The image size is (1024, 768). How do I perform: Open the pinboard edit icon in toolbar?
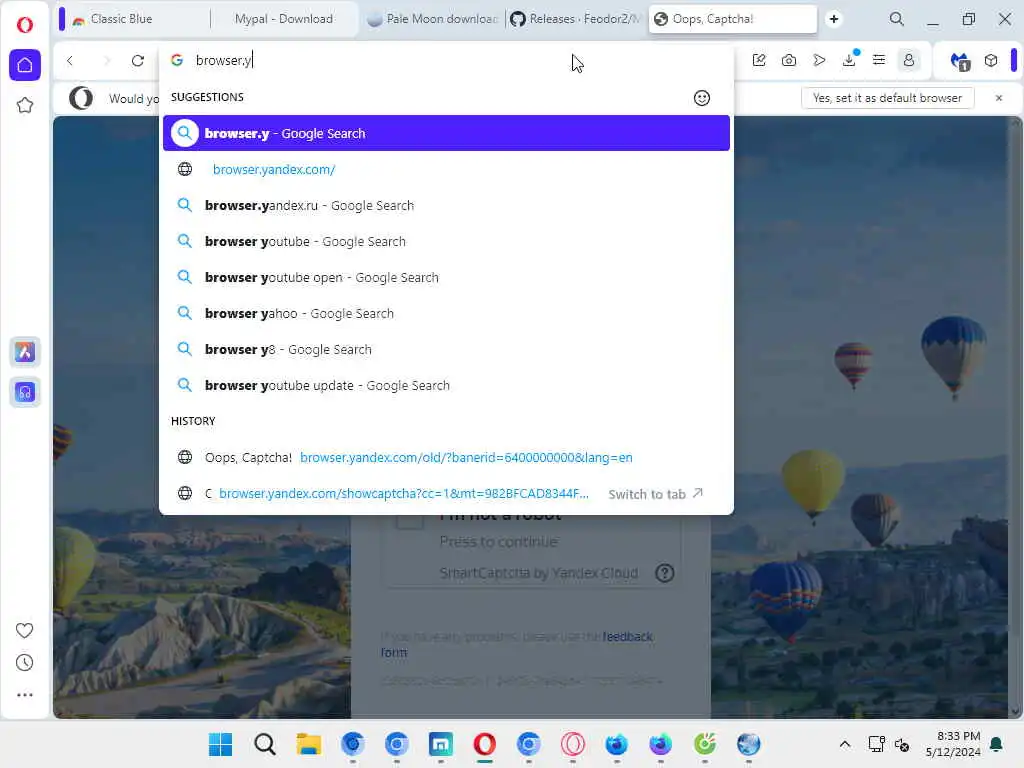759,61
